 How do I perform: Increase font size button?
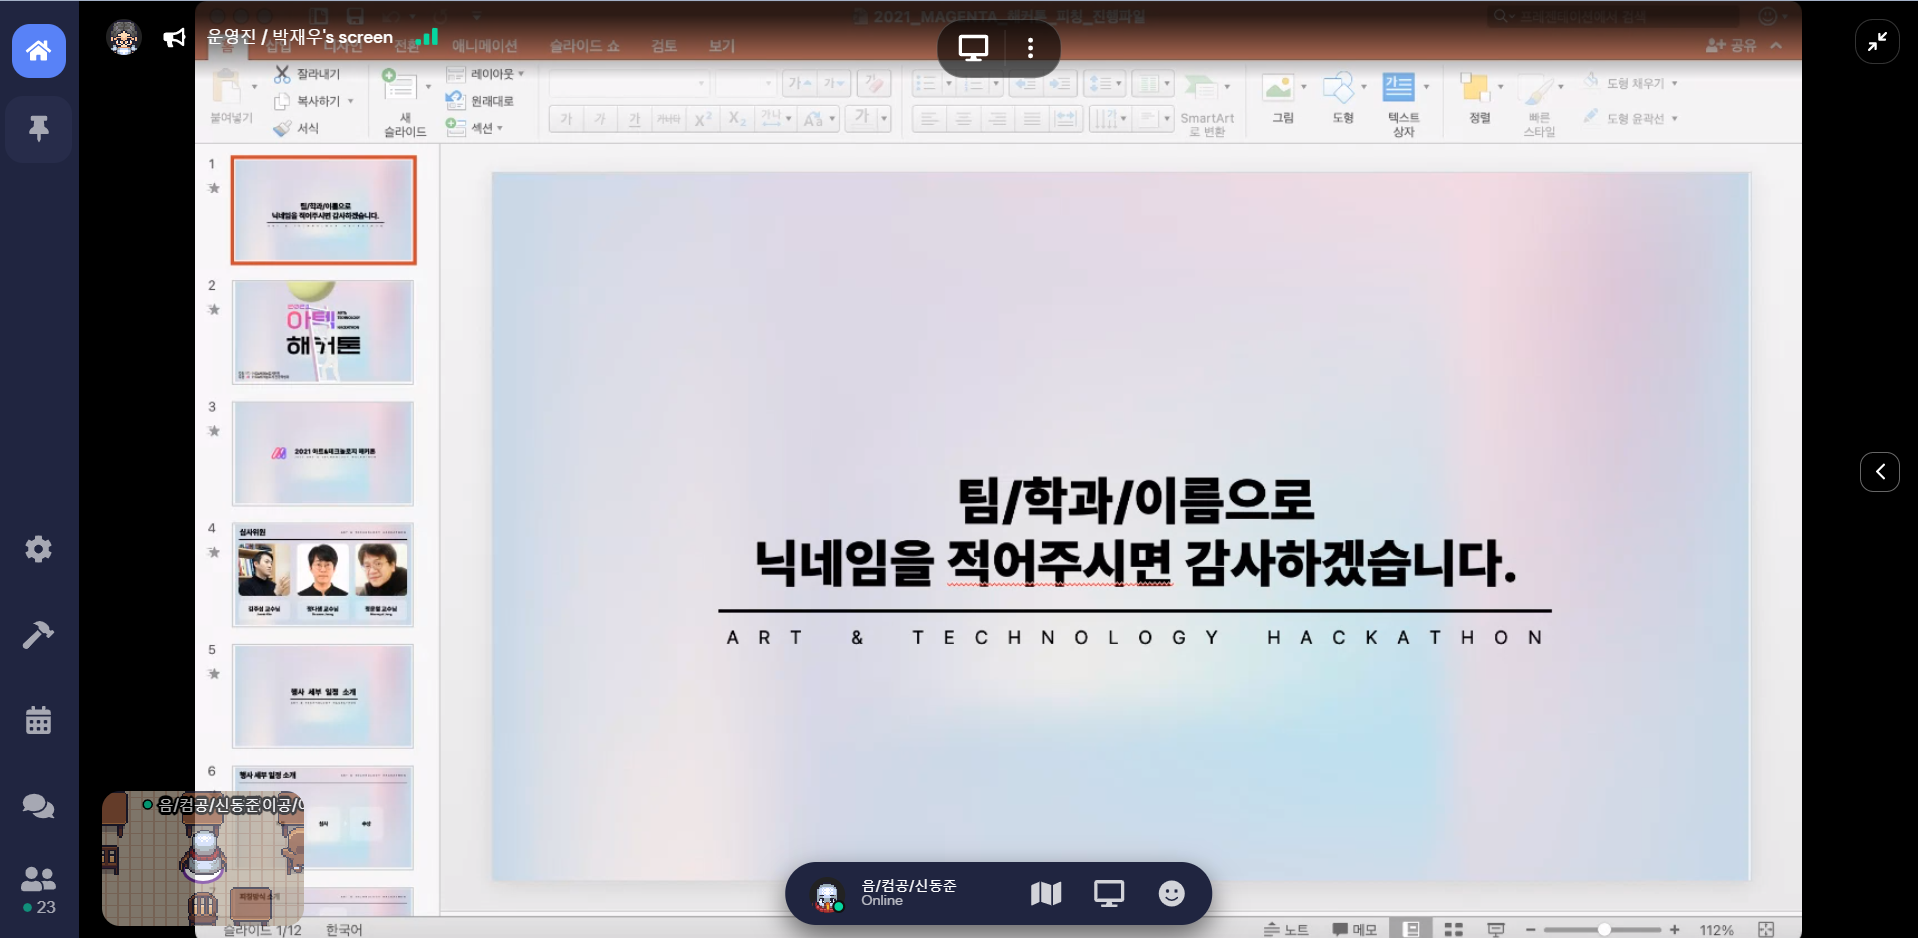[x=800, y=83]
